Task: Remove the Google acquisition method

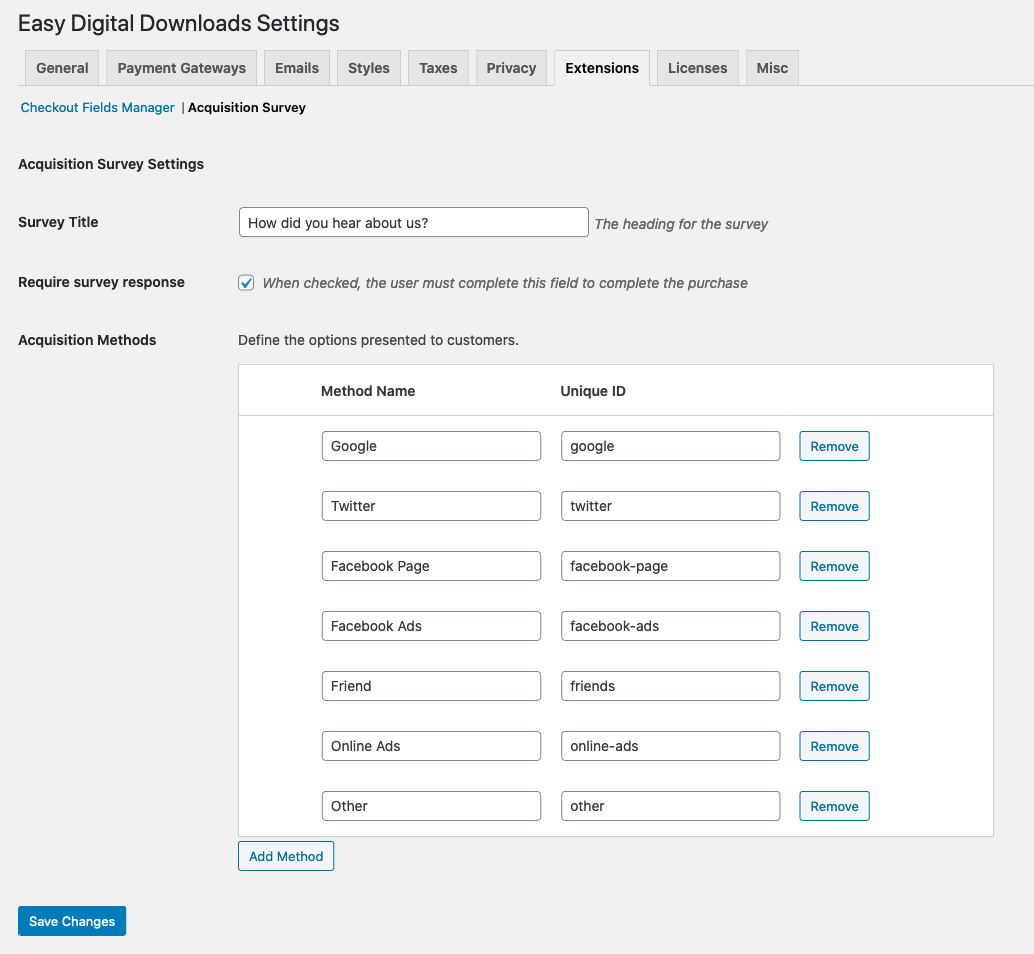Action: [834, 446]
